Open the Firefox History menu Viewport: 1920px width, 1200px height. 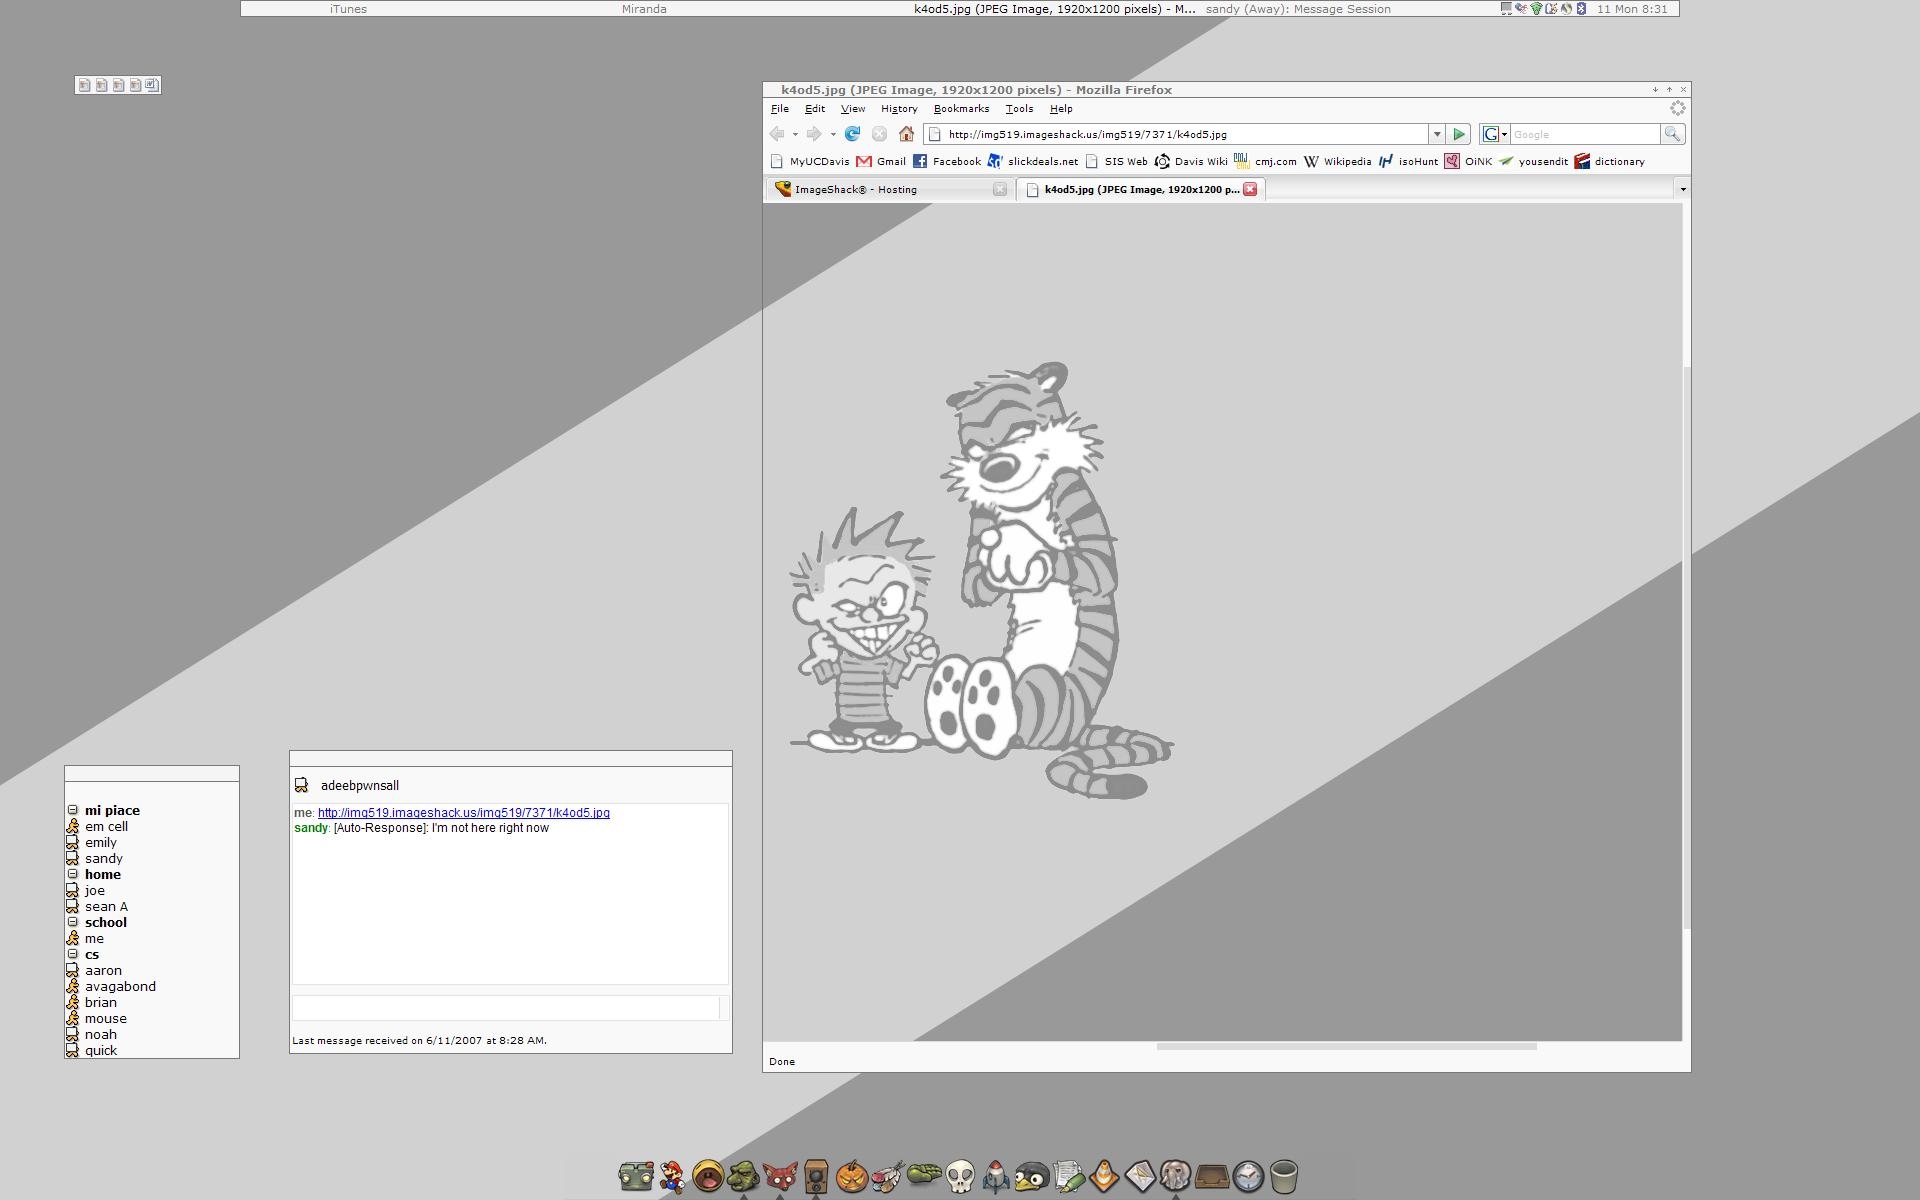[899, 109]
